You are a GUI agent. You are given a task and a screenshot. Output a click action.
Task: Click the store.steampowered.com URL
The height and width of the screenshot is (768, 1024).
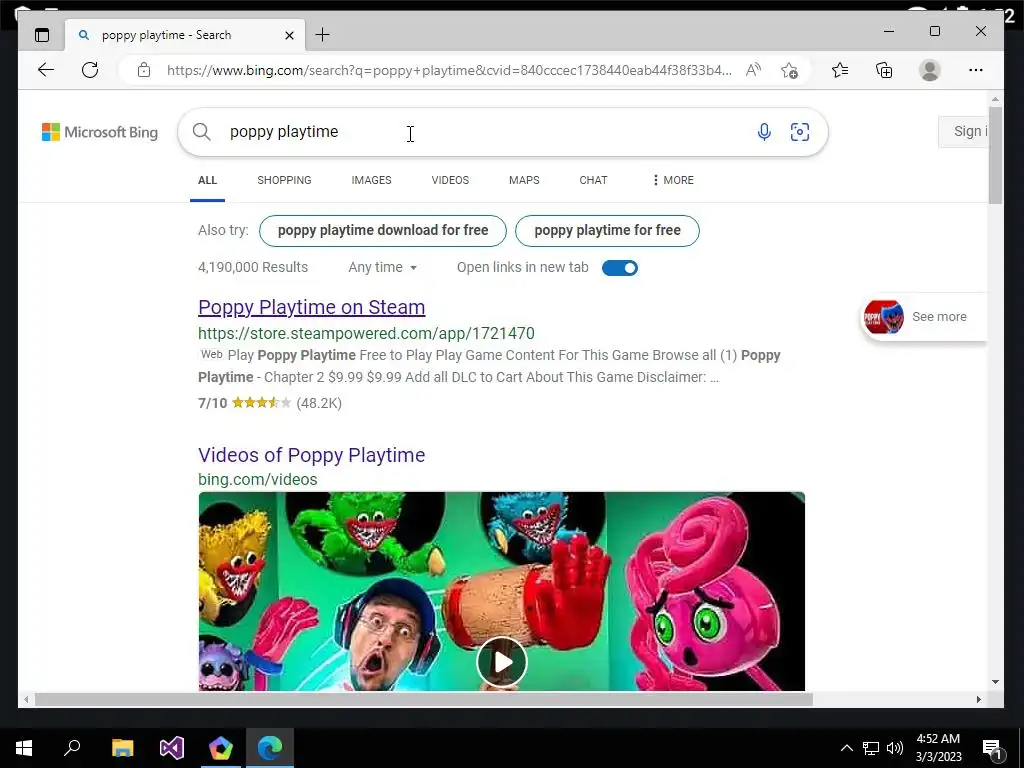[366, 333]
